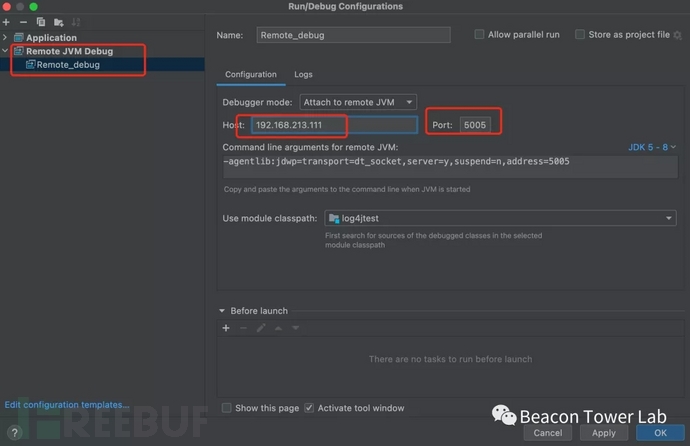Viewport: 690px width, 446px height.
Task: Click the red window close button
Action: coord(7,7)
